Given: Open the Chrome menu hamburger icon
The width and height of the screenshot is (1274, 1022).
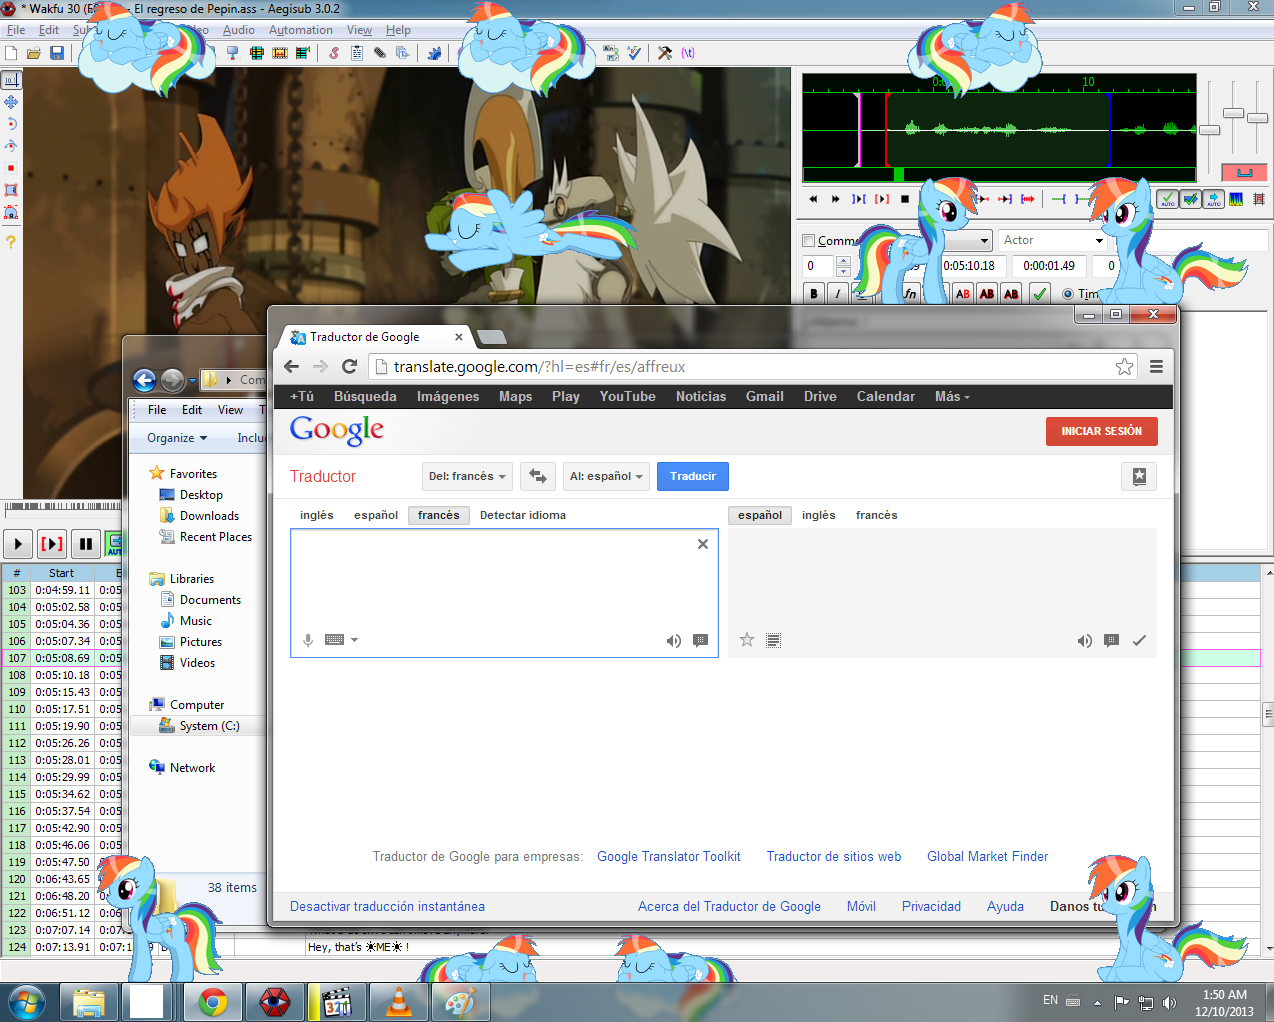Looking at the screenshot, I should [1156, 367].
